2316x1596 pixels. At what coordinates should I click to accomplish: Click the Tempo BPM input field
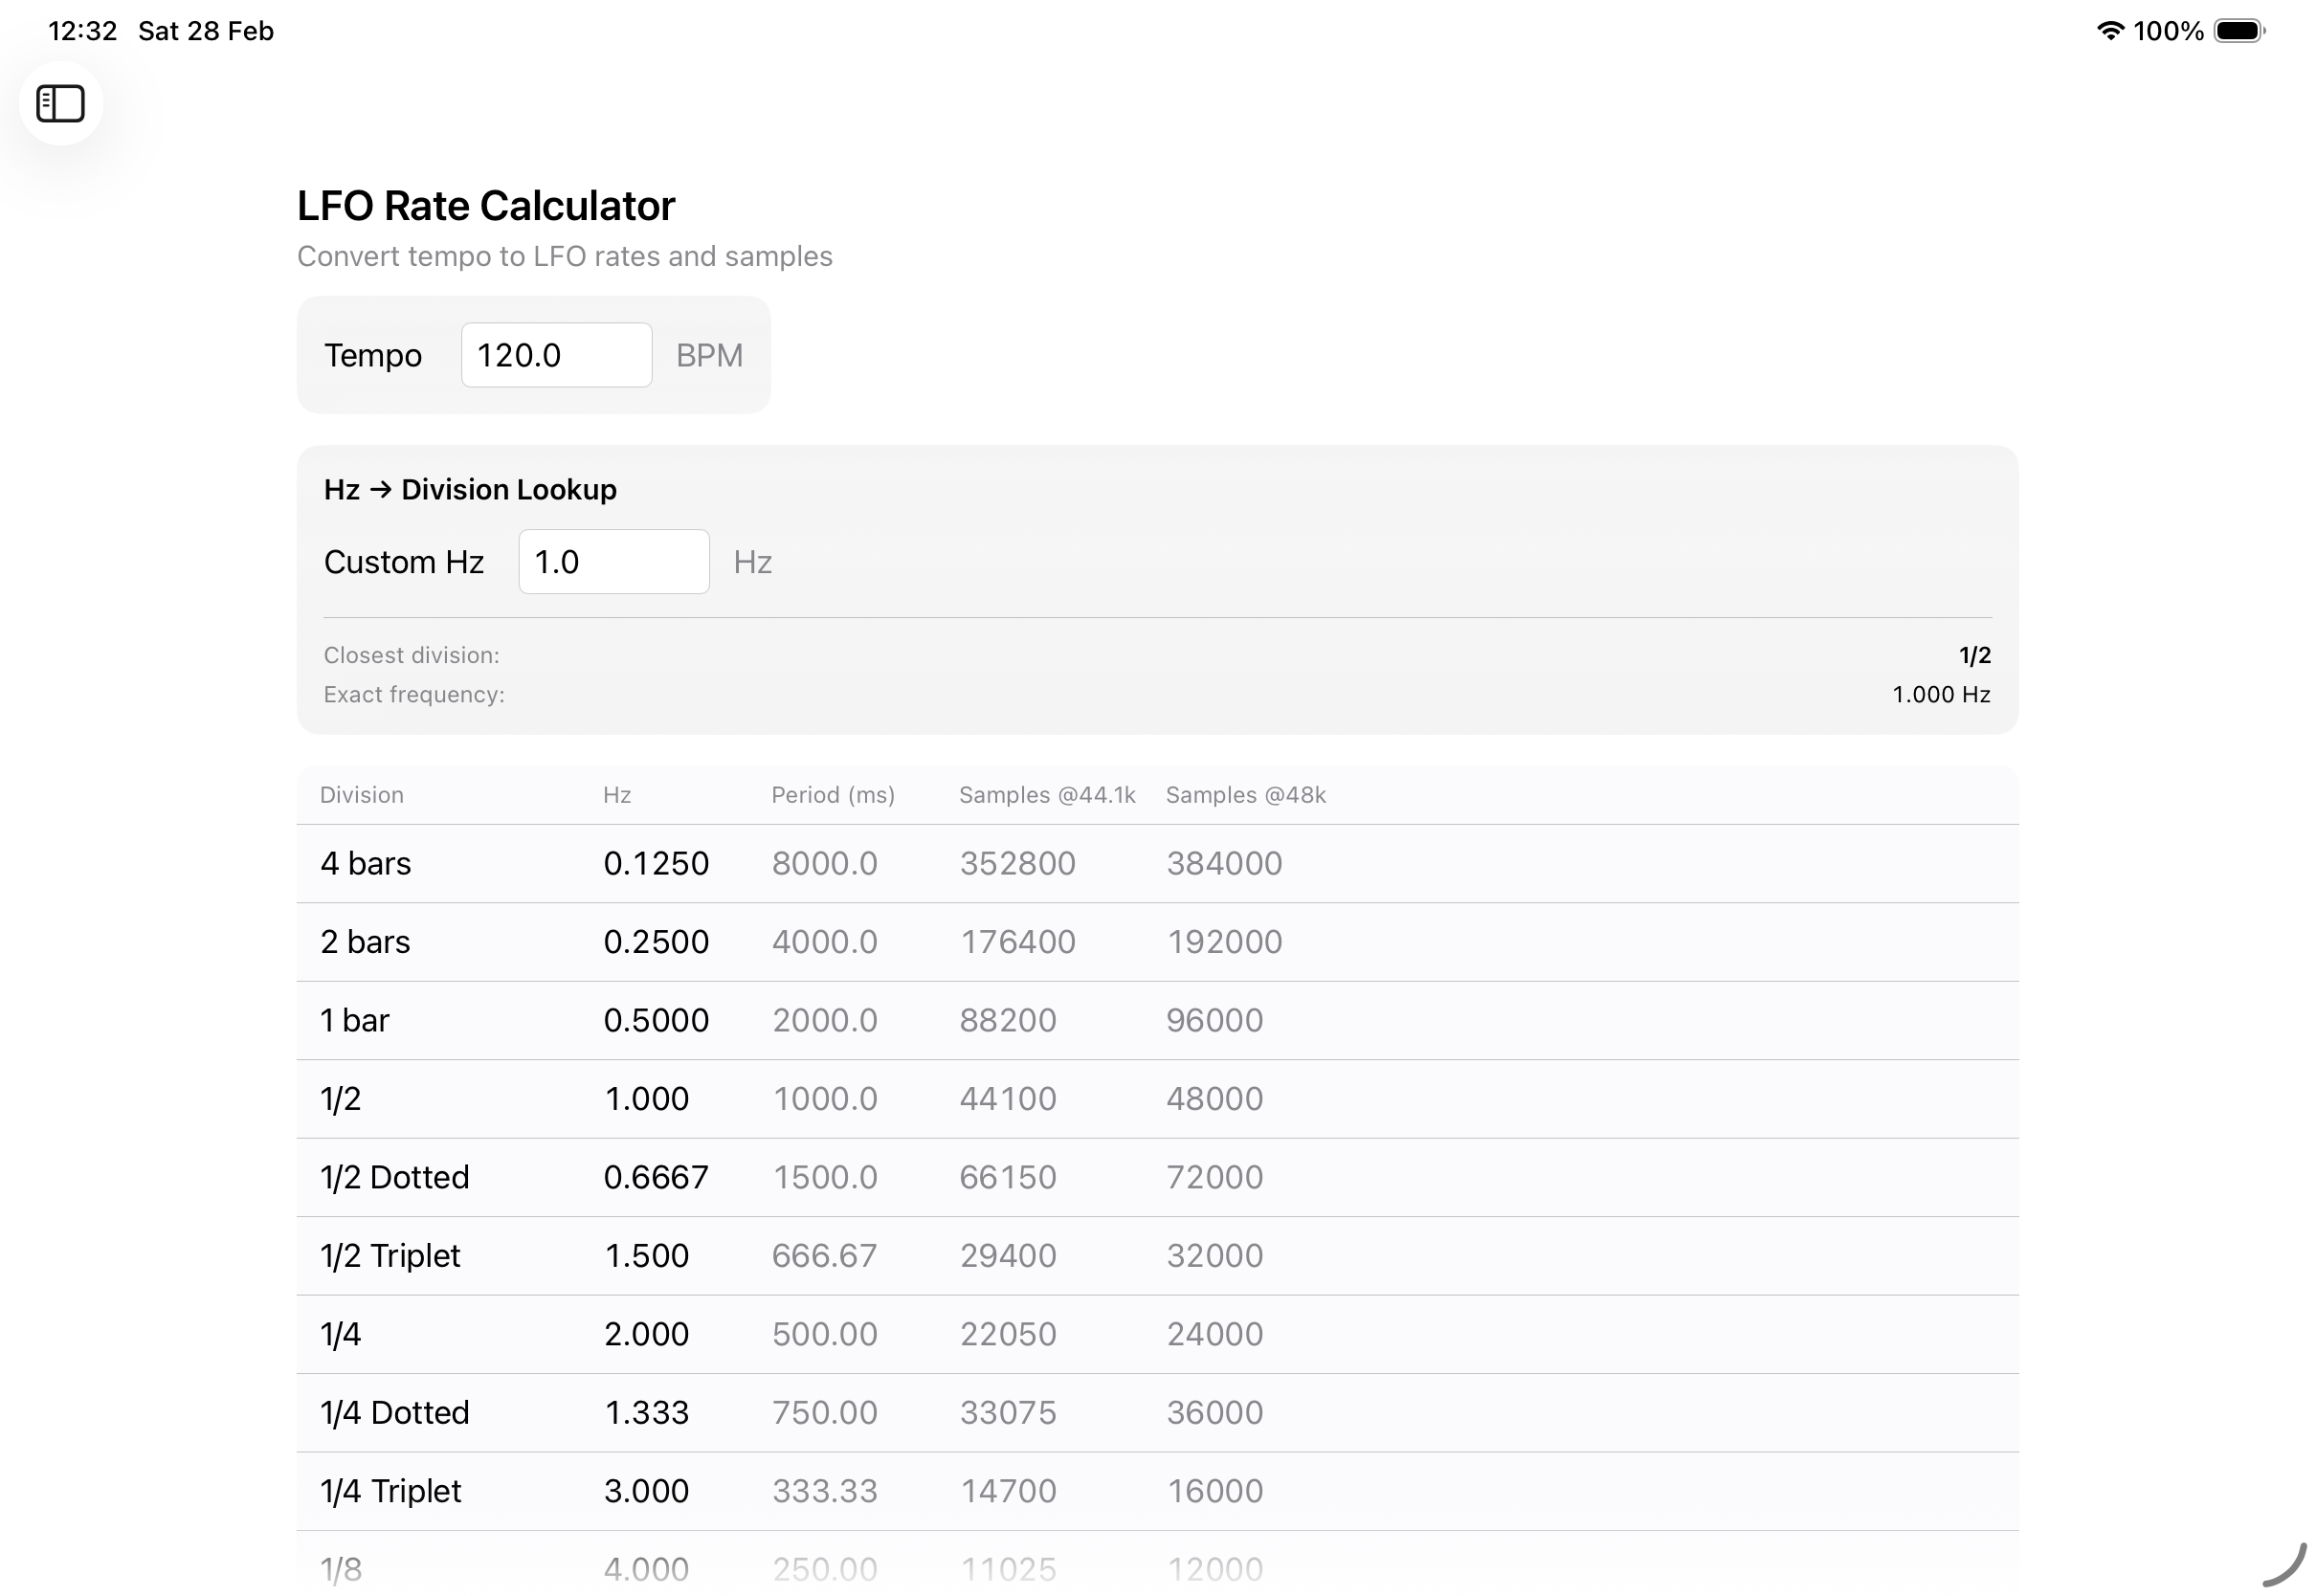(x=556, y=355)
